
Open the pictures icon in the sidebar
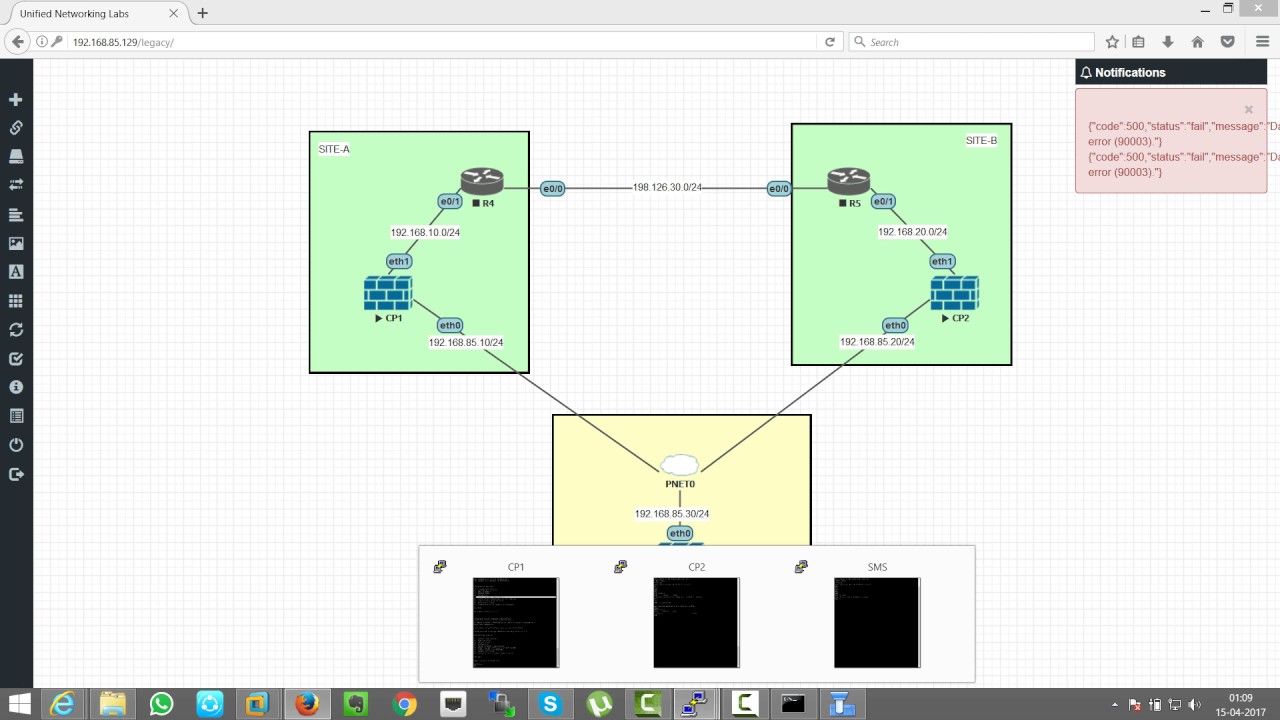point(16,243)
